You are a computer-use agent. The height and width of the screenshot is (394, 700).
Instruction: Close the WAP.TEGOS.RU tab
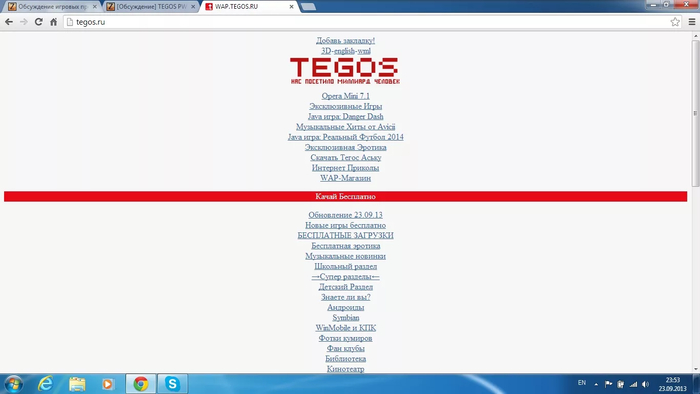[x=292, y=7]
